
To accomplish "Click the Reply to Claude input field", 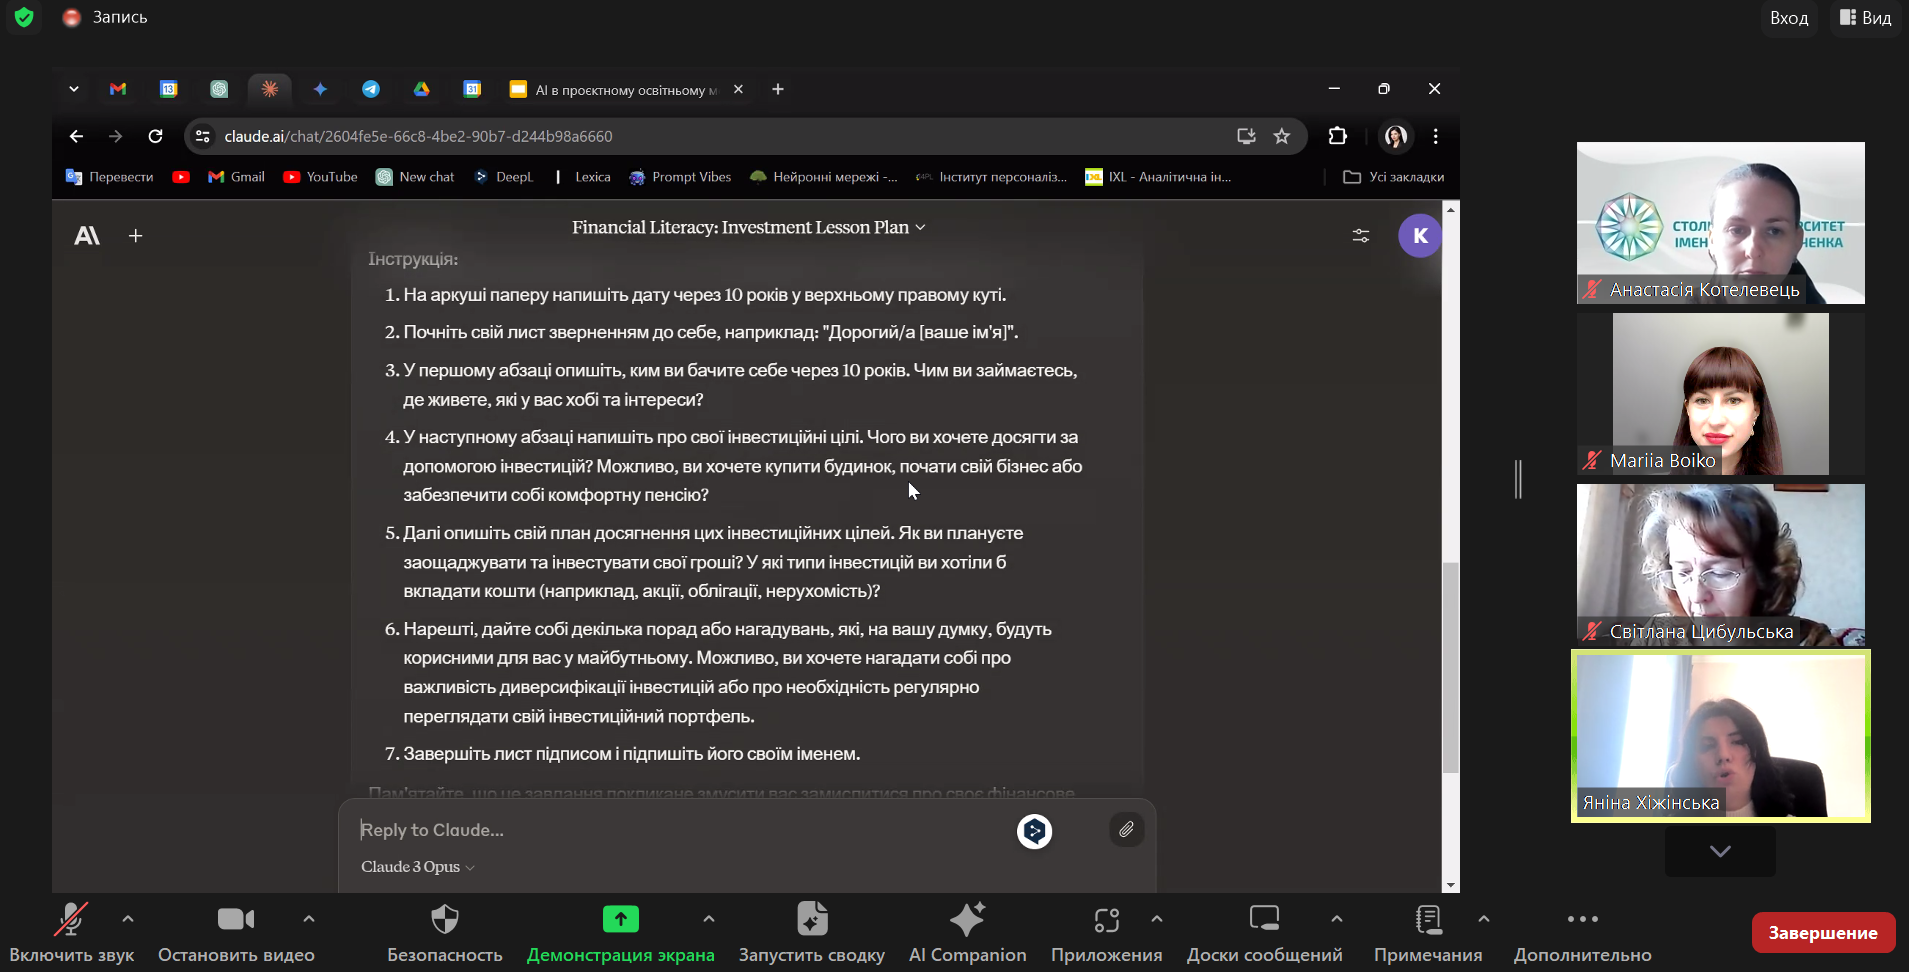I will [x=680, y=830].
